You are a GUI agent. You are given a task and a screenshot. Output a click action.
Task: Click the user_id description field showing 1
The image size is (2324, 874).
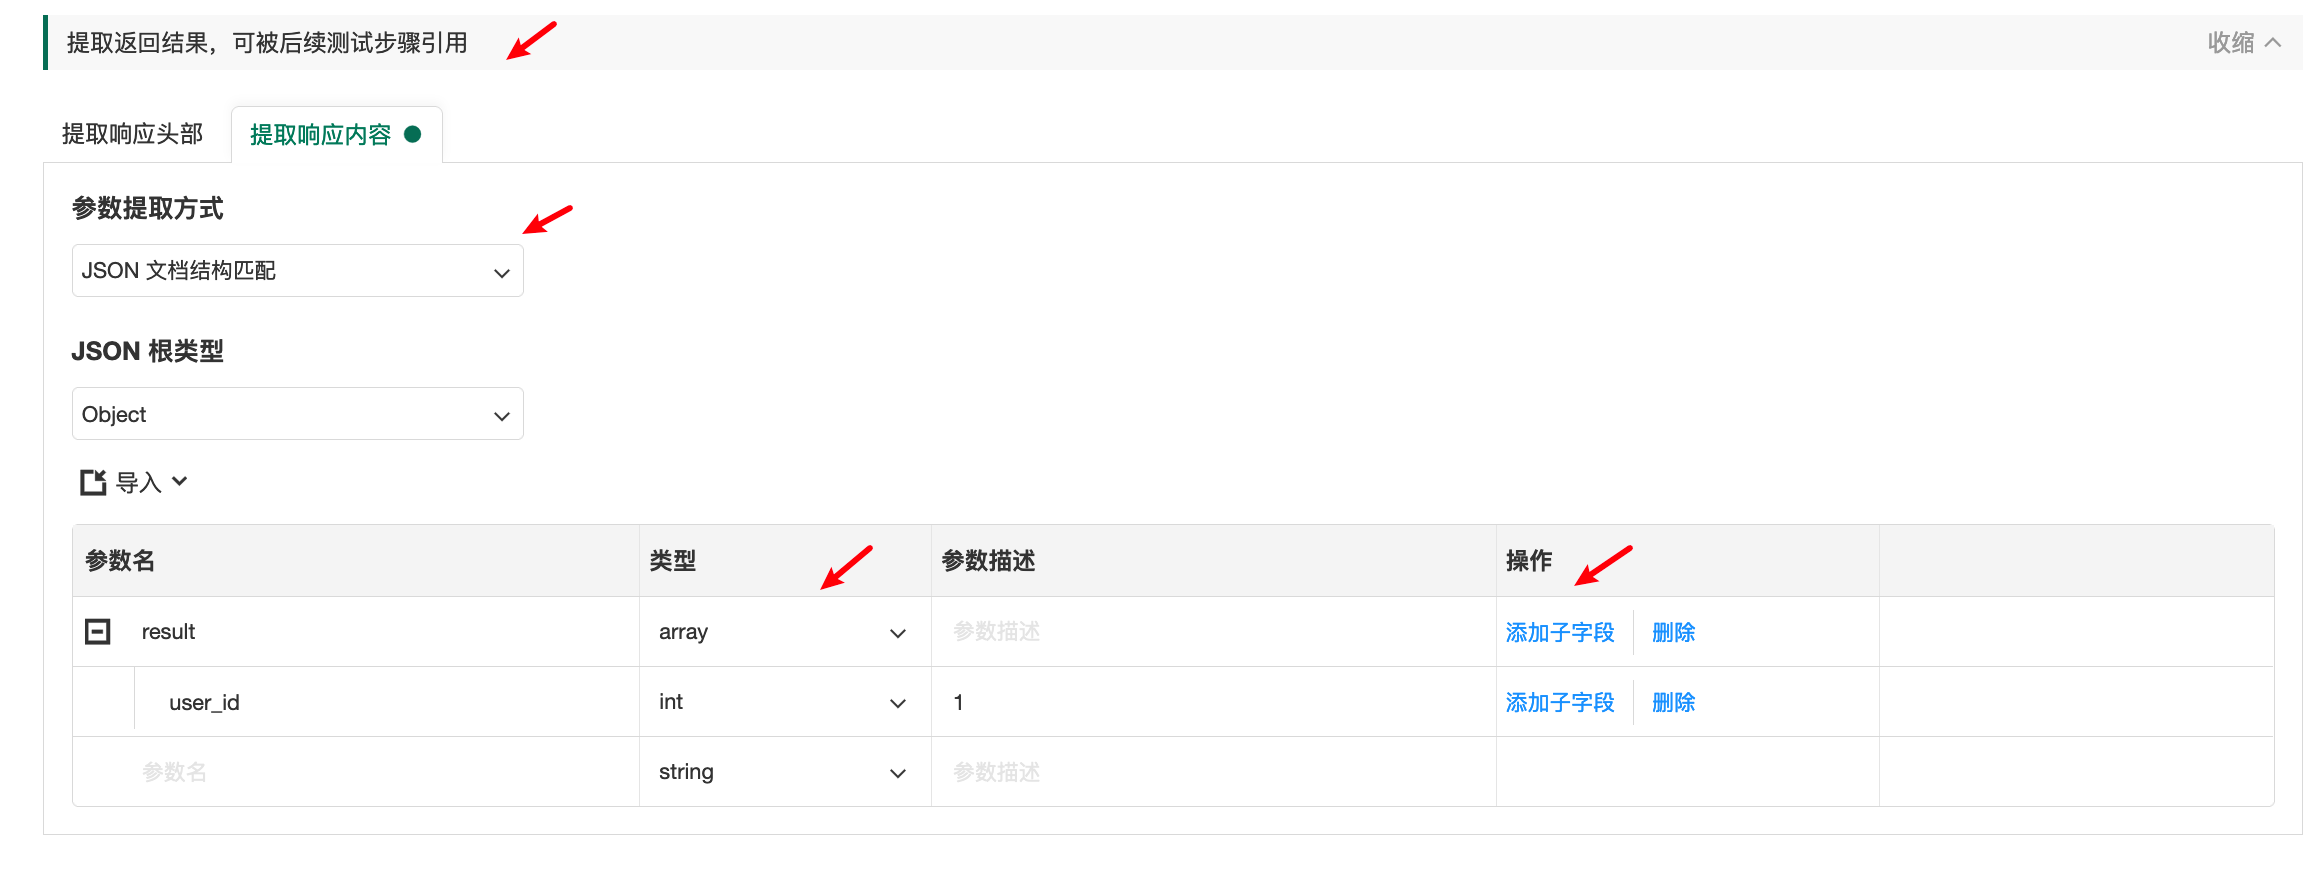point(1210,702)
